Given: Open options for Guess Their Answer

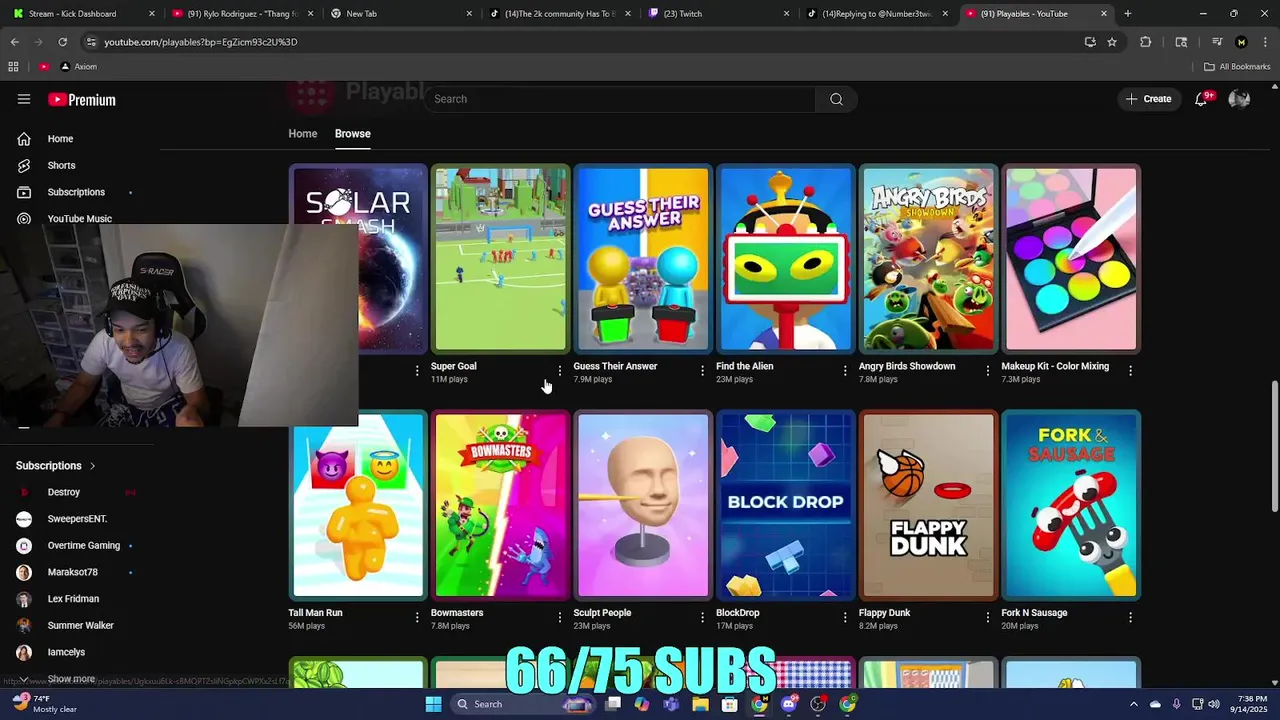Looking at the screenshot, I should click(702, 371).
